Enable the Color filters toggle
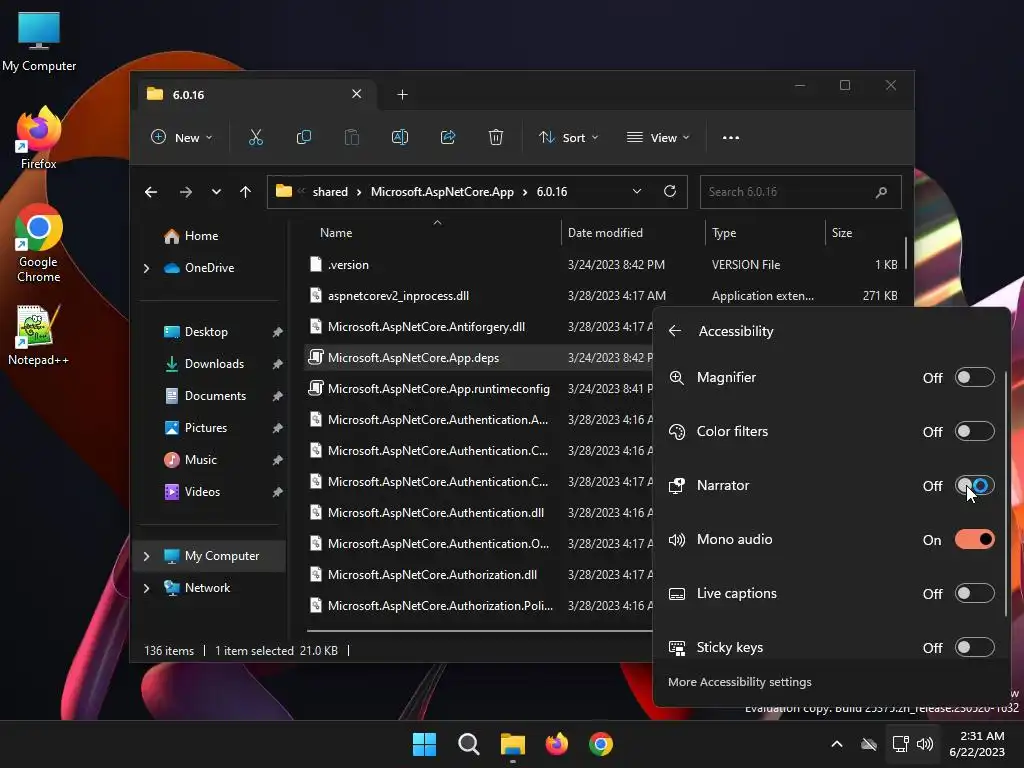Screen dimensions: 1024x768 [974, 432]
